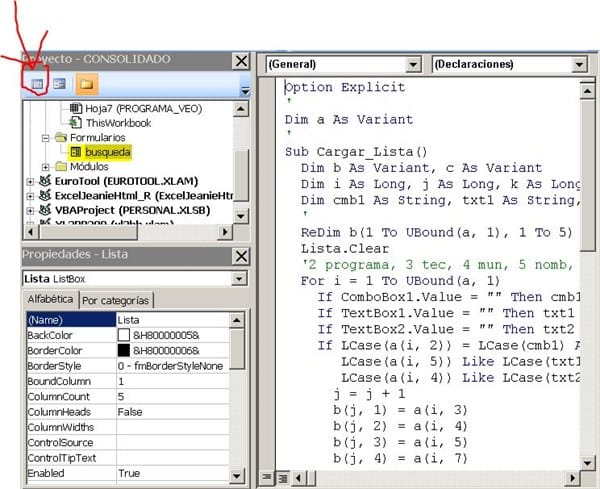
Task: Expand the Módulos folder
Action: pyautogui.click(x=46, y=166)
